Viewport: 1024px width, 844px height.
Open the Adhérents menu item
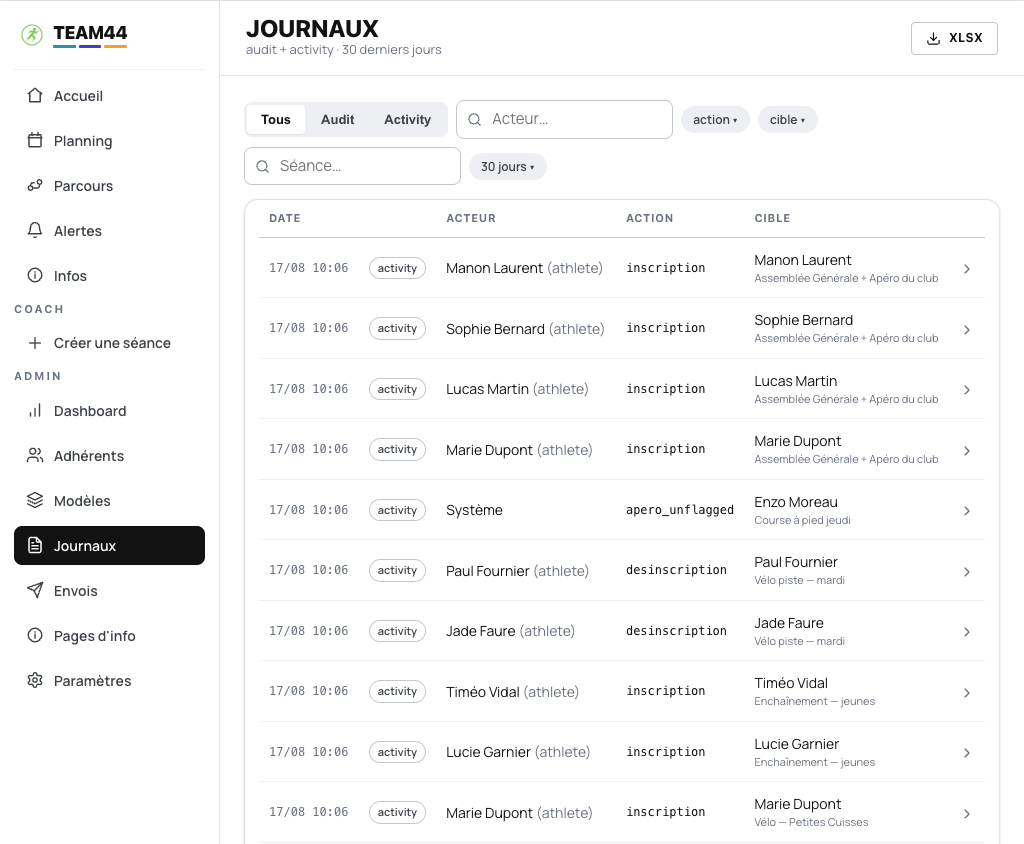tap(109, 456)
